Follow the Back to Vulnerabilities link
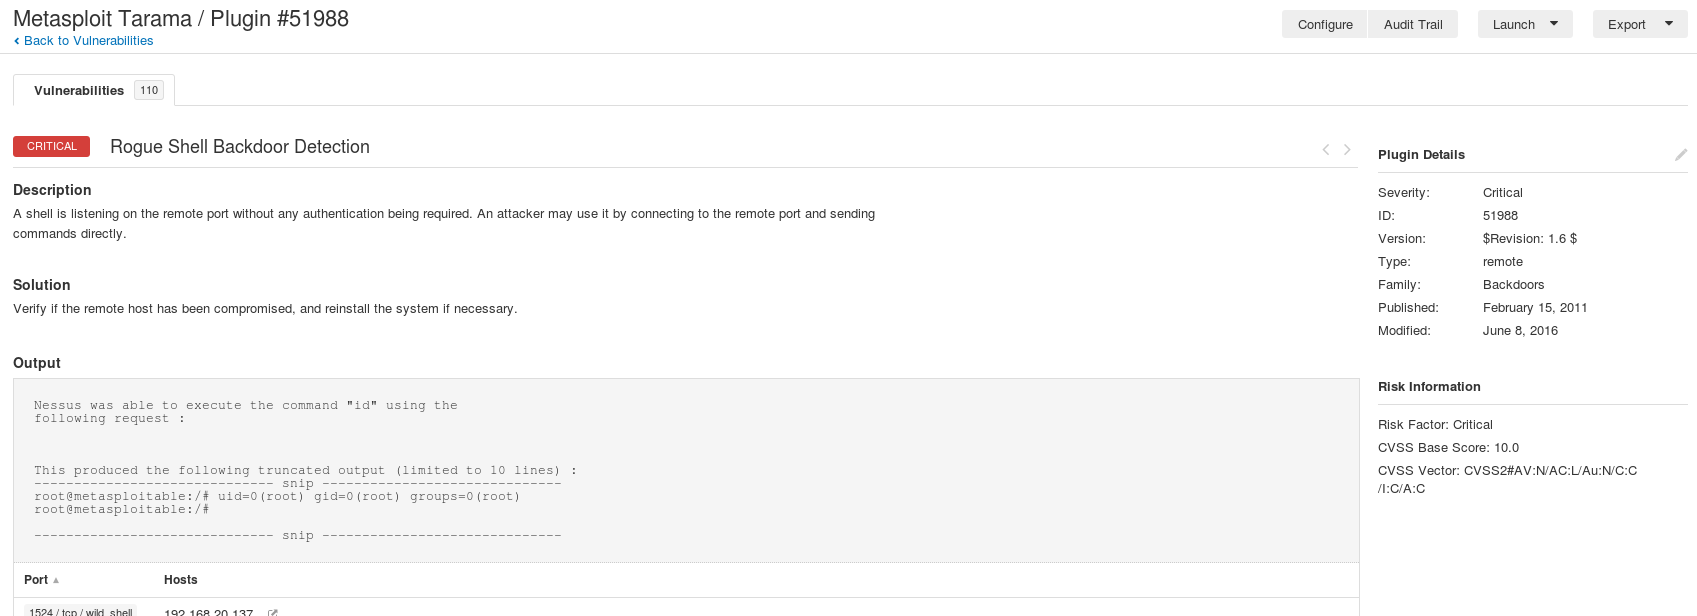Screen dimensions: 1697x616 88,41
